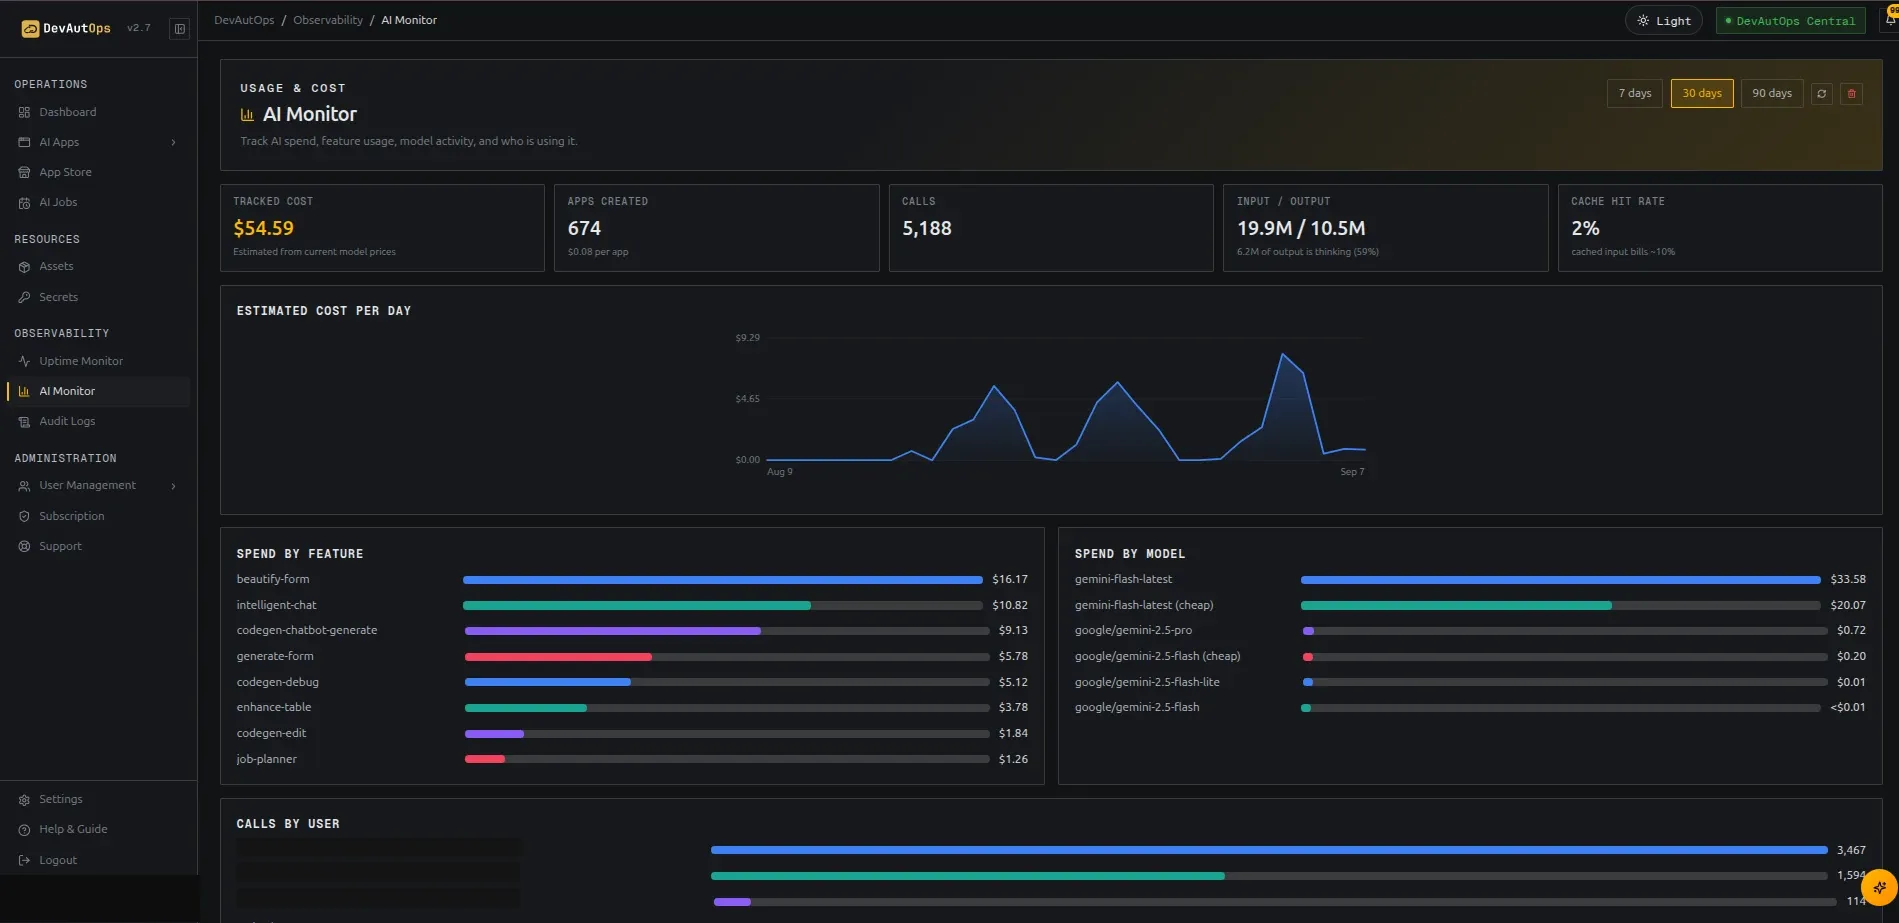Click the Uptime Monitor pulse icon
This screenshot has width=1899, height=923.
pos(24,362)
